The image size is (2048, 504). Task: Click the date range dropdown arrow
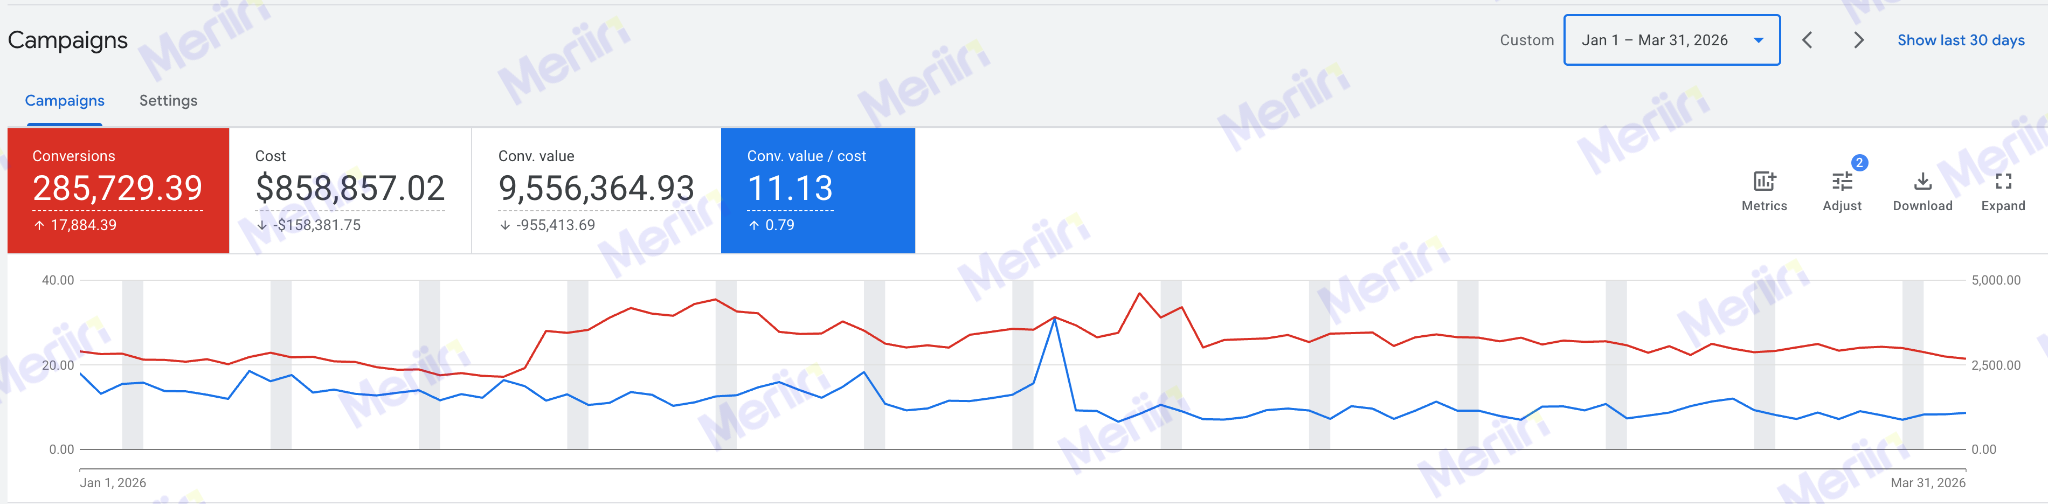pos(1758,40)
